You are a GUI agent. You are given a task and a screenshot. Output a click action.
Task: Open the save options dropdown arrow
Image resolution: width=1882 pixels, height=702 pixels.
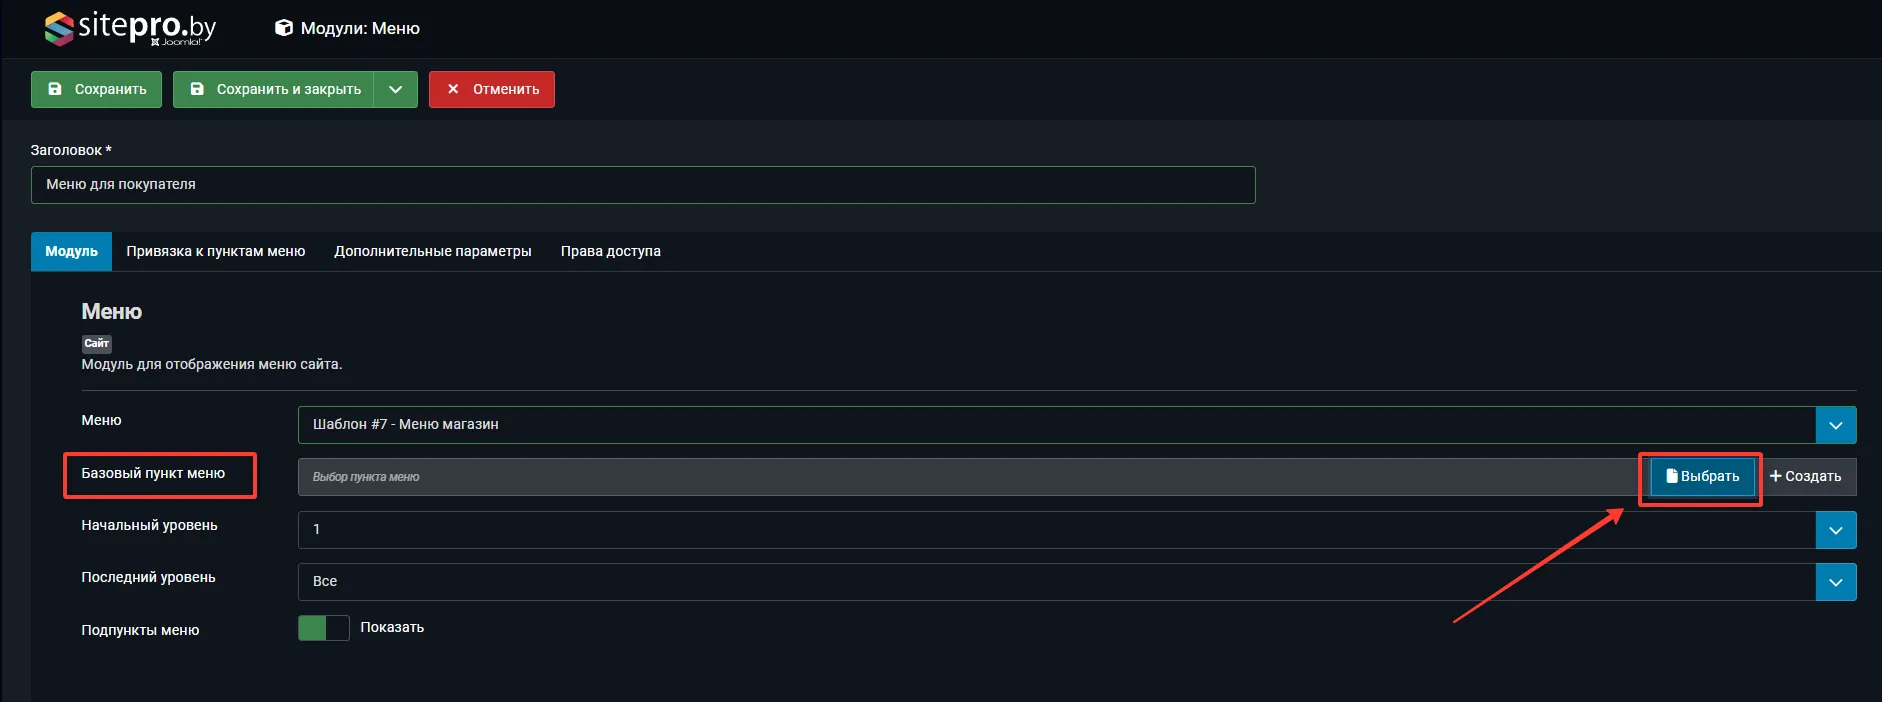click(396, 89)
